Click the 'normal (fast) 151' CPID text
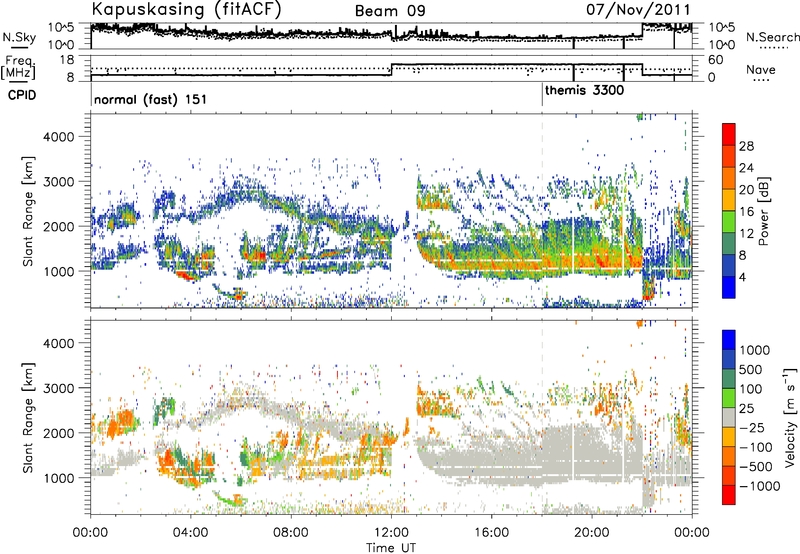The height and width of the screenshot is (554, 800). [x=151, y=99]
